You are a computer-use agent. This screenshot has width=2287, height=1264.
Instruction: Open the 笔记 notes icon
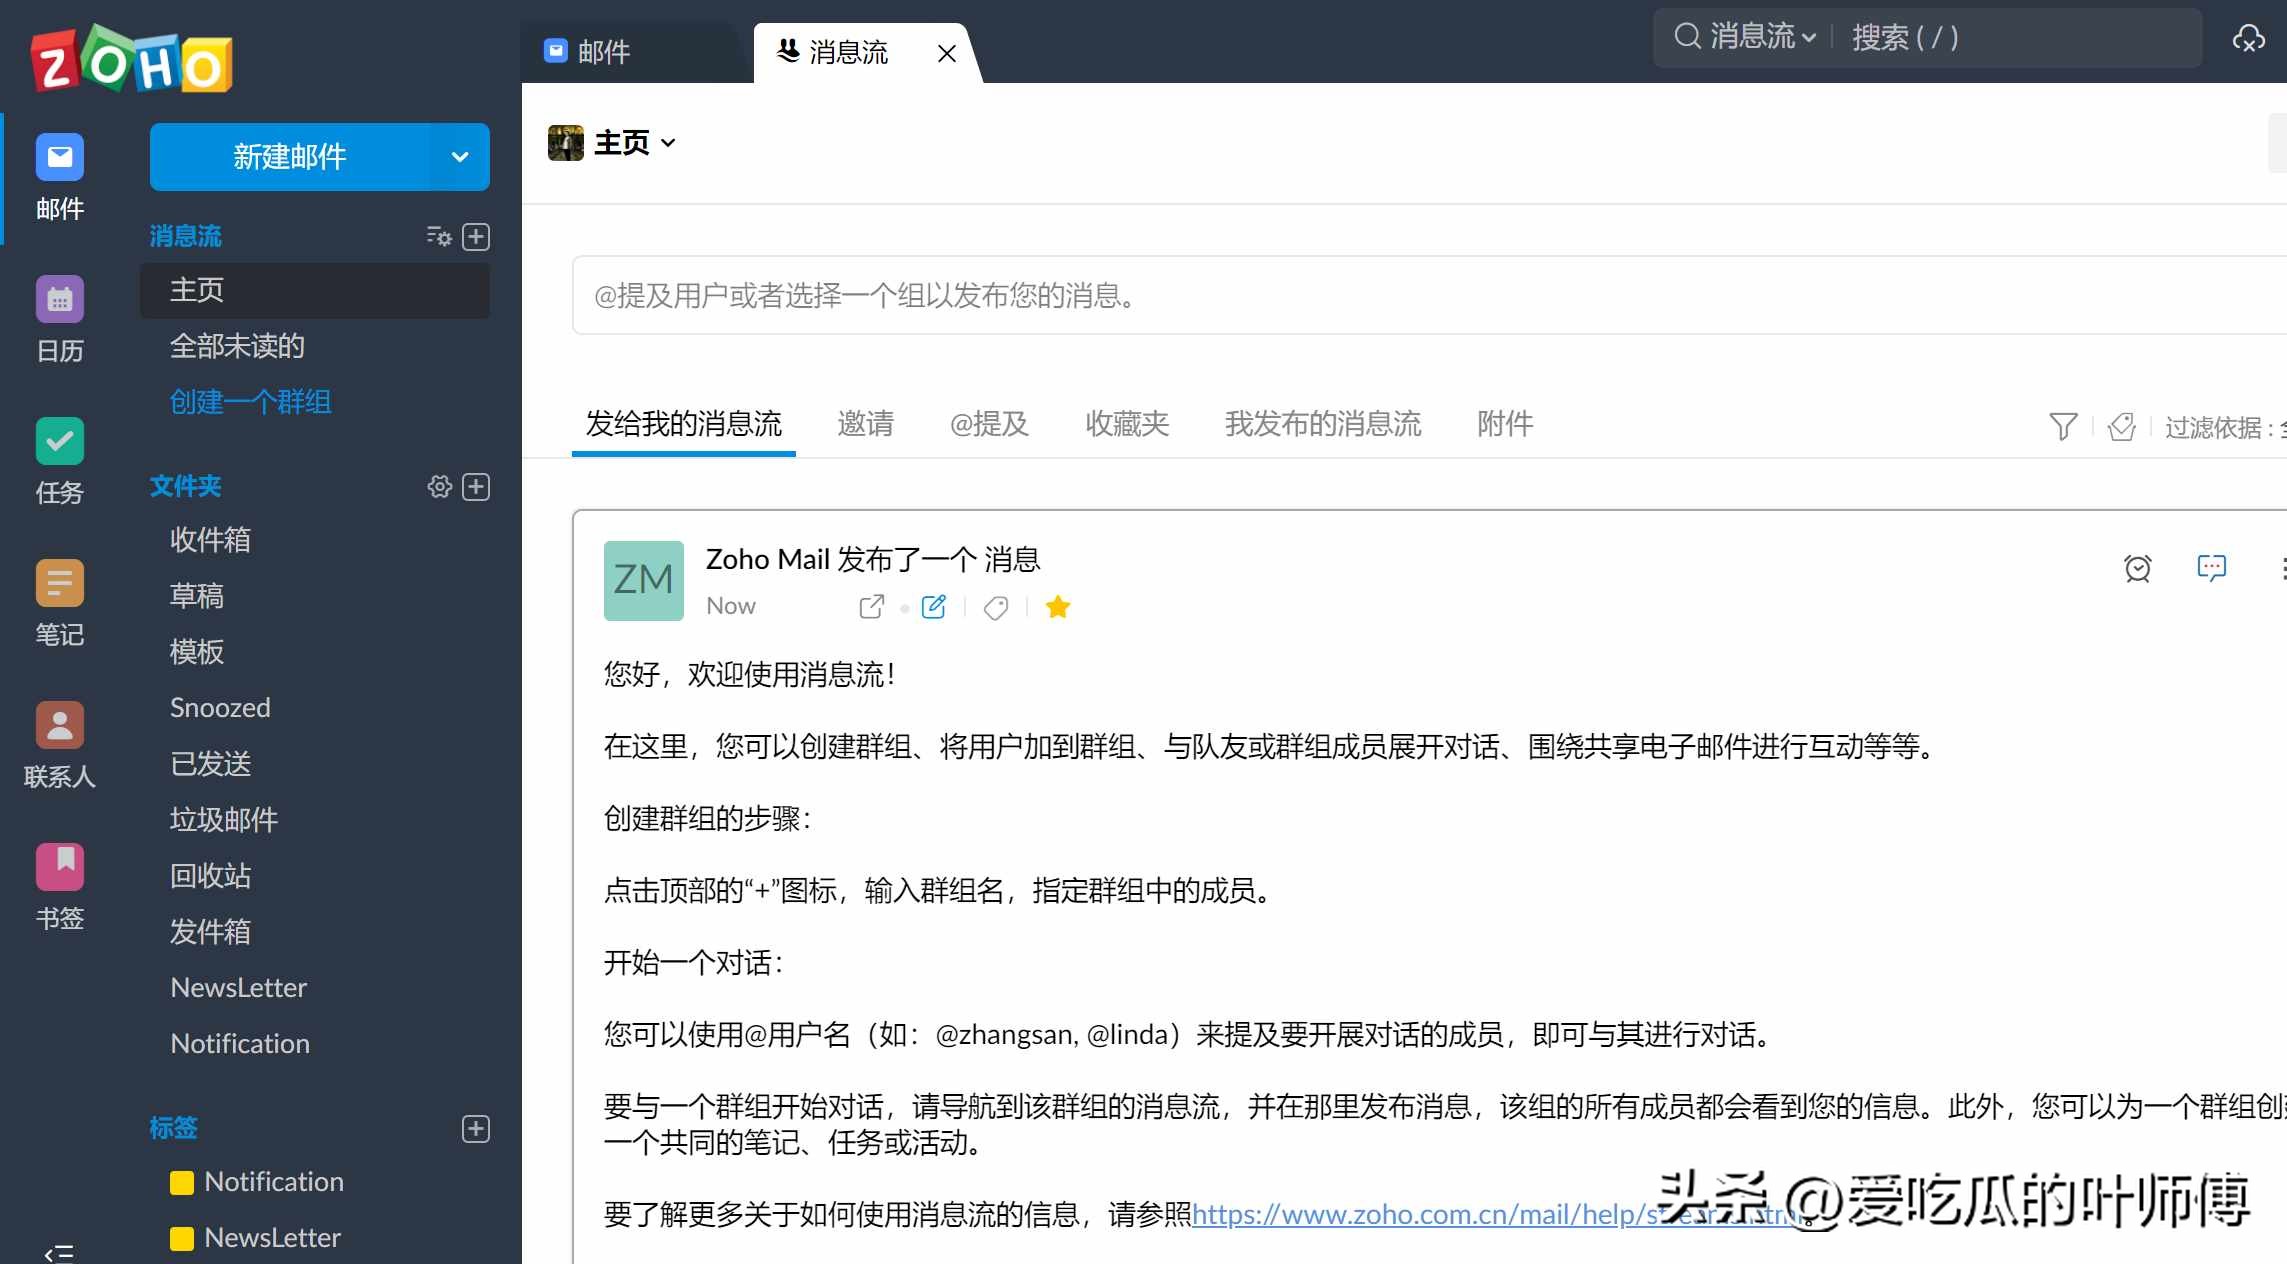[58, 582]
